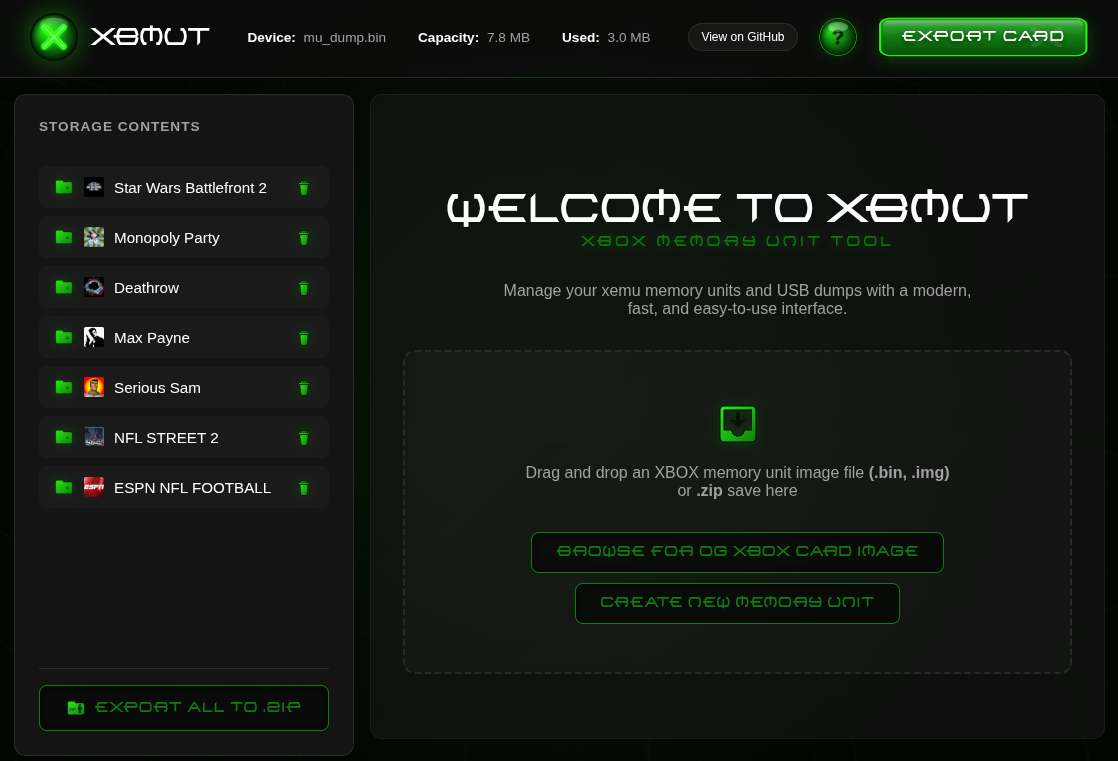
Task: Click the trash icon next to Deathrow
Action: coord(303,287)
